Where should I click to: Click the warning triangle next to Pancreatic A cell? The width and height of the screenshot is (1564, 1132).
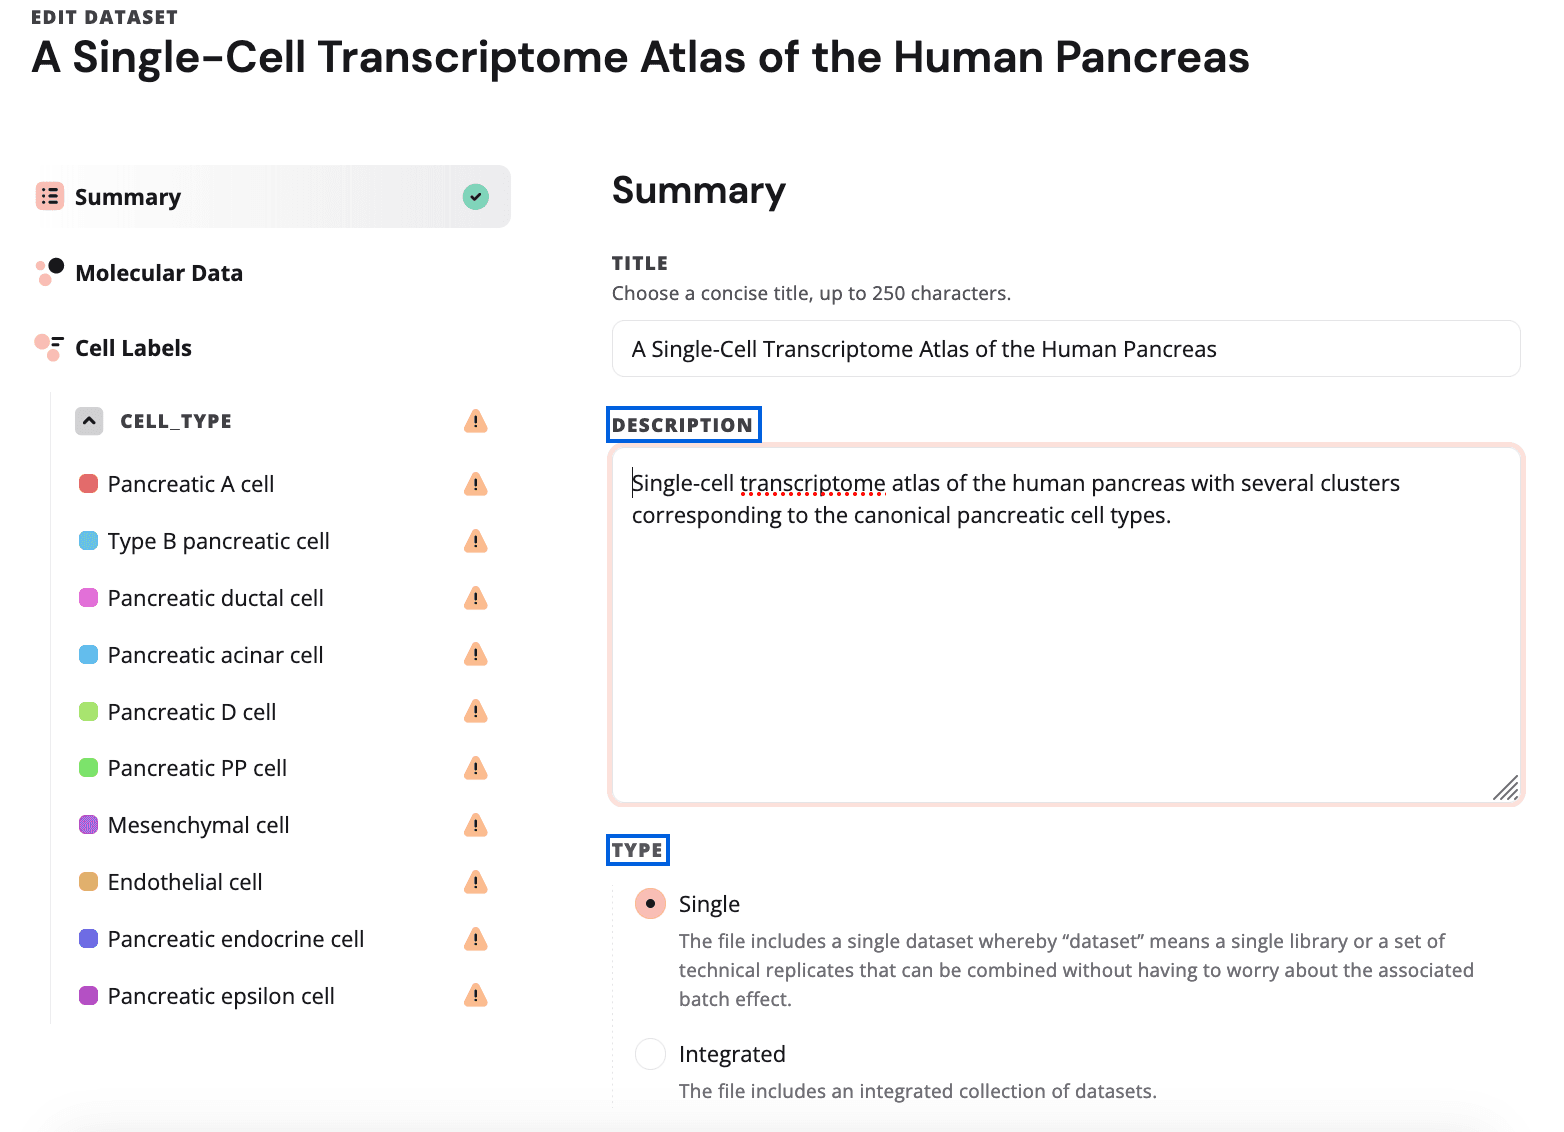[x=476, y=484]
